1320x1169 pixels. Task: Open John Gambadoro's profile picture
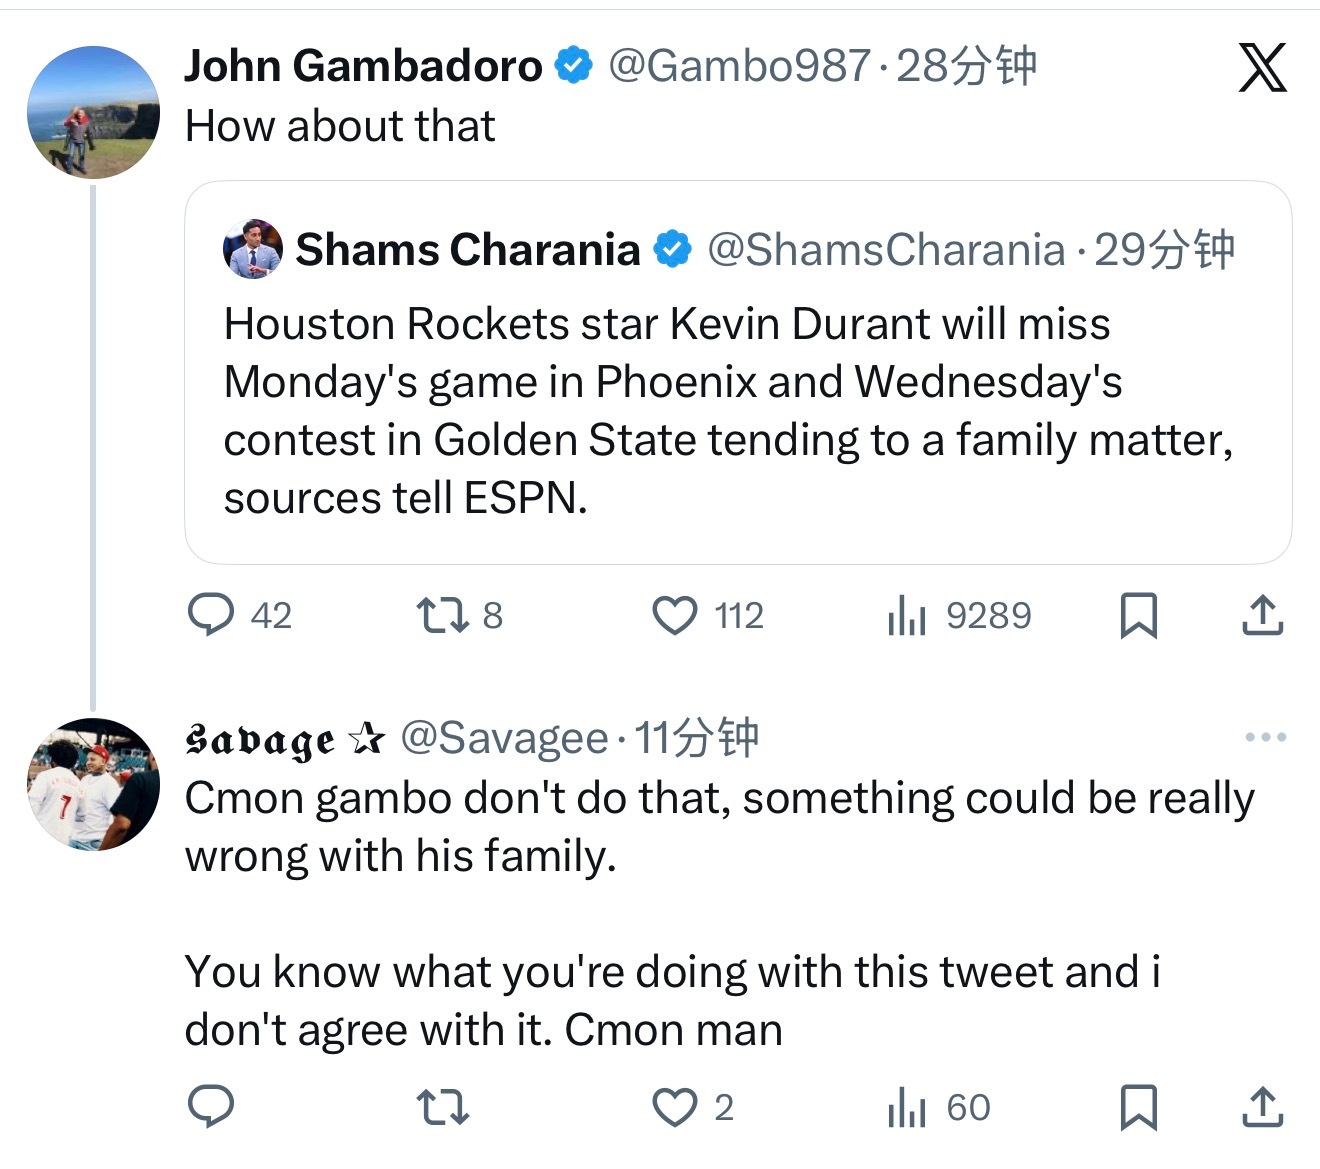93,112
